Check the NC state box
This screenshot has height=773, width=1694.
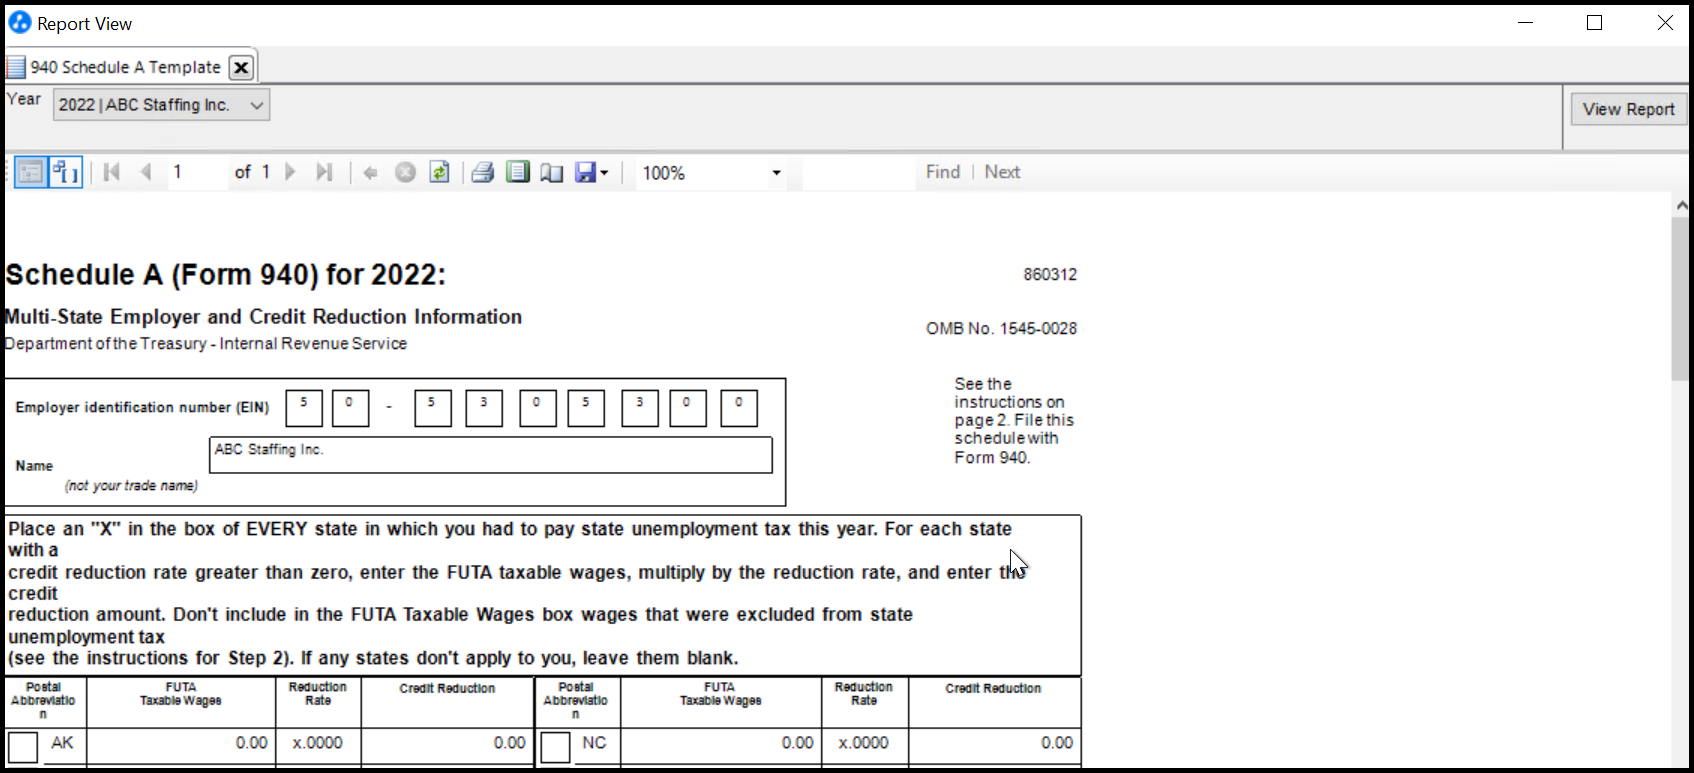(x=556, y=746)
